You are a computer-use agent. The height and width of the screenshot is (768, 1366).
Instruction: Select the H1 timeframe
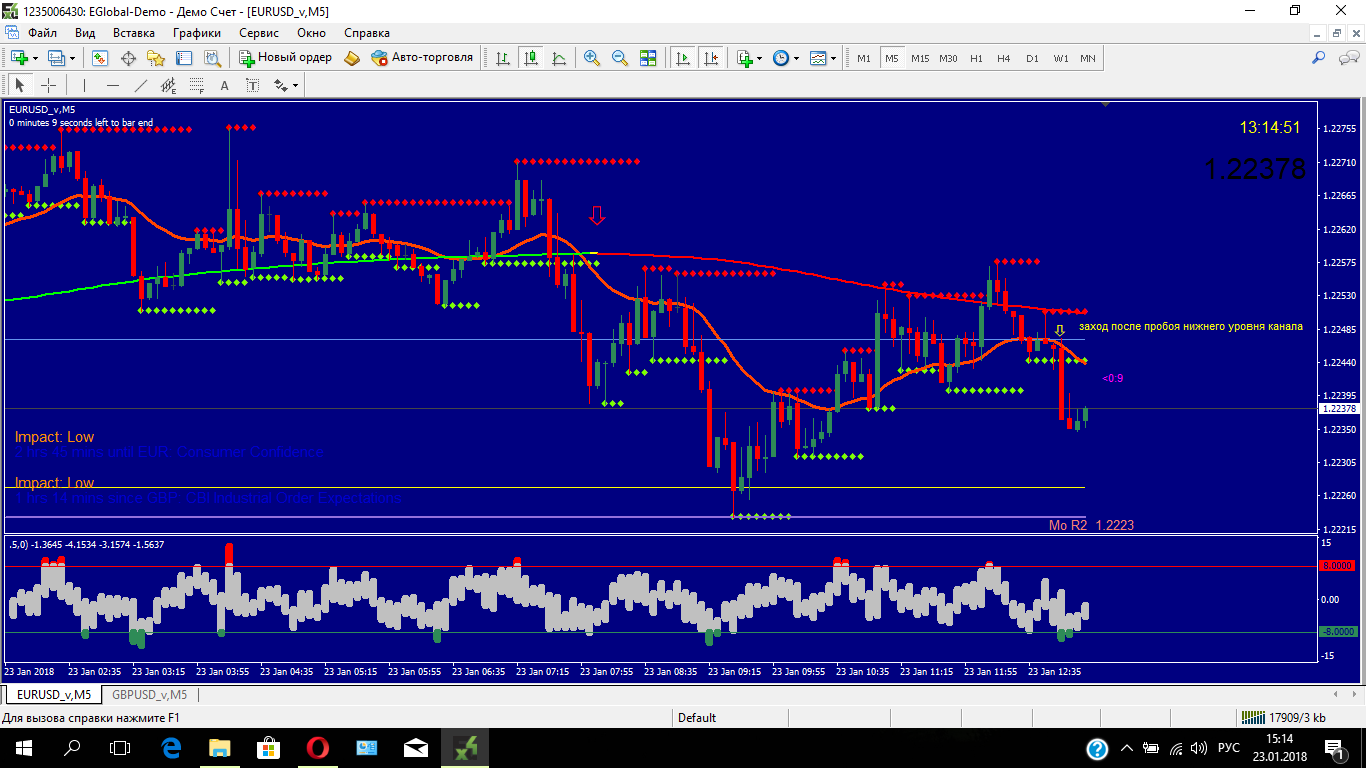[976, 58]
